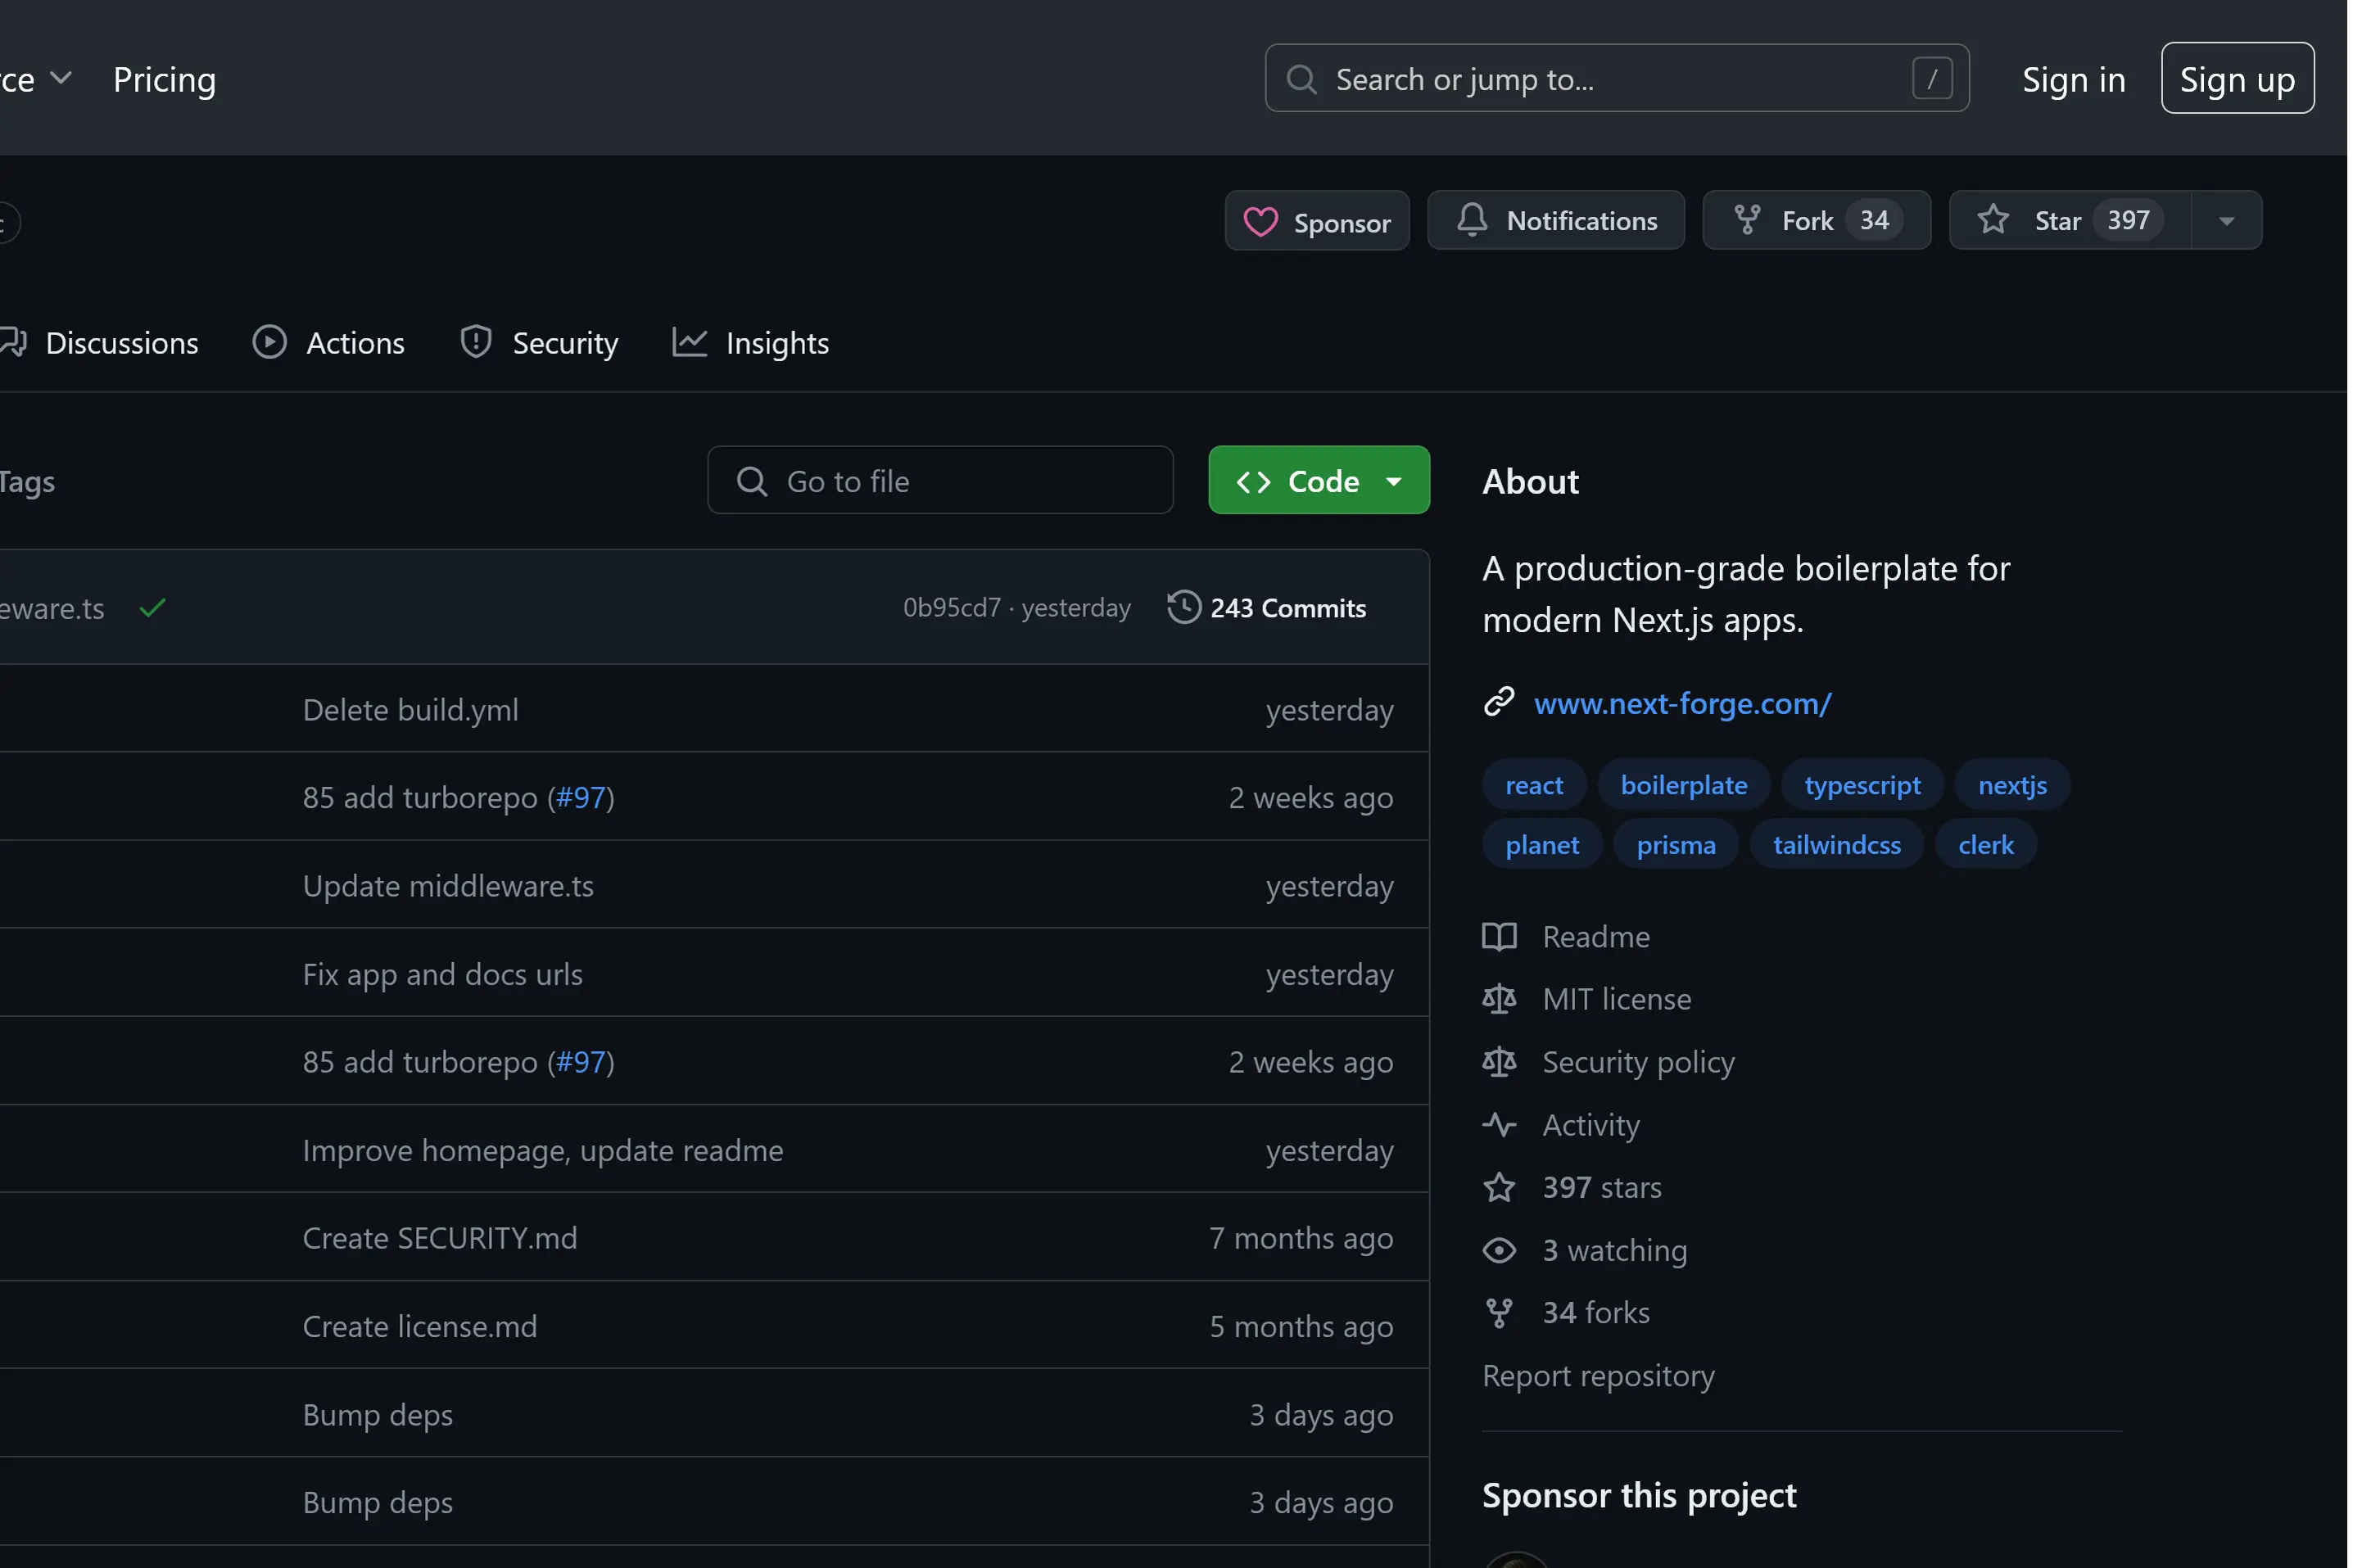
Task: Click the Sign up button
Action: pos(2236,79)
